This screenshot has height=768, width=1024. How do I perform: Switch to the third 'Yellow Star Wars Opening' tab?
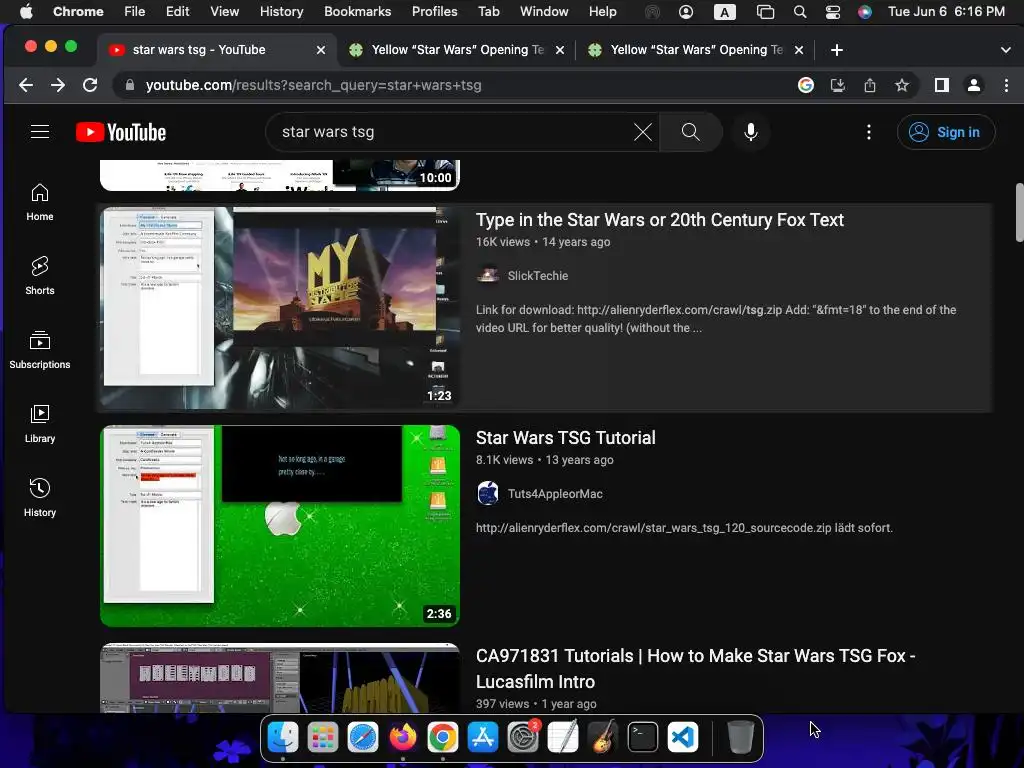coord(696,50)
